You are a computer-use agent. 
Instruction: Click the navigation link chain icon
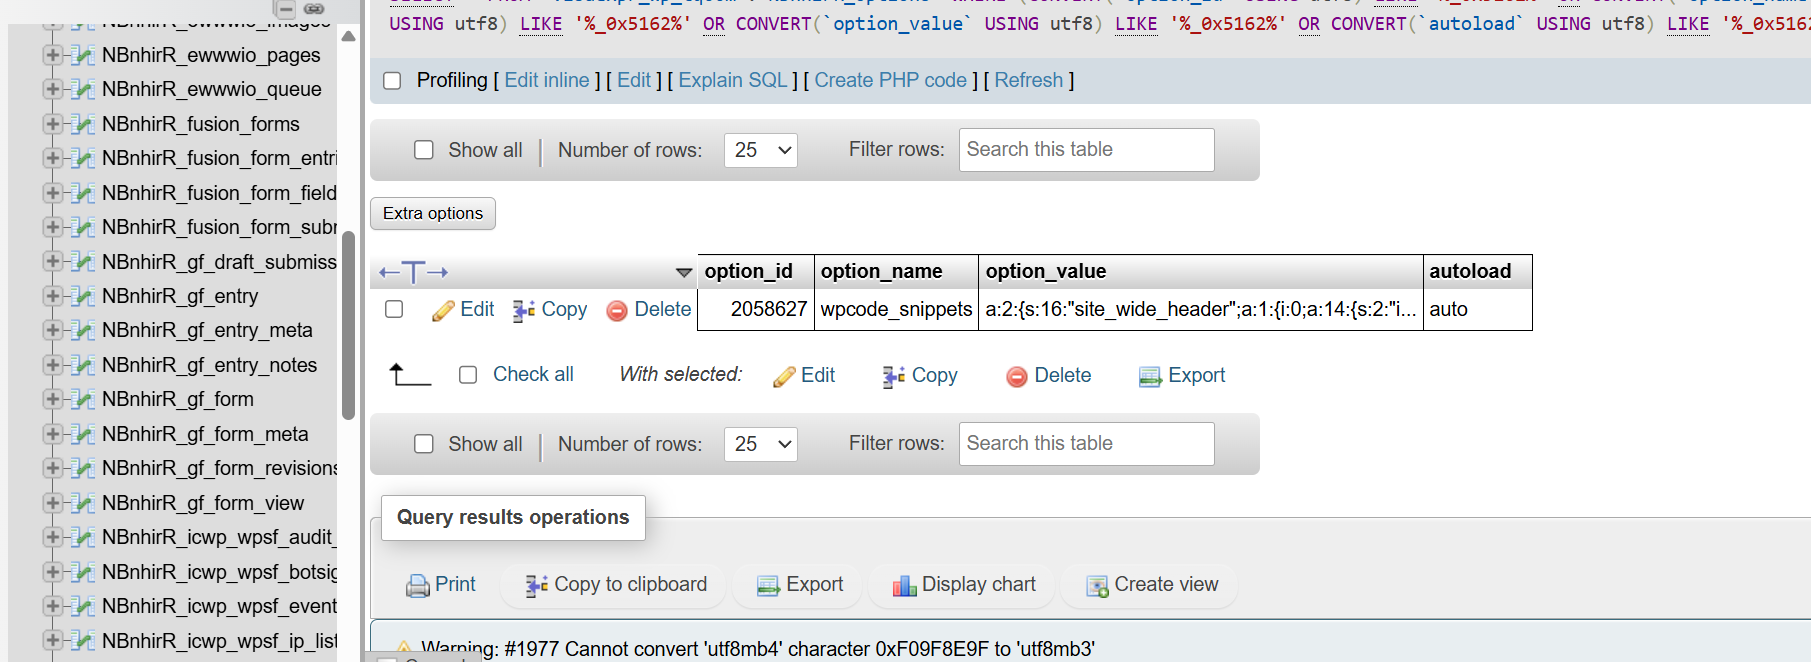tap(314, 8)
